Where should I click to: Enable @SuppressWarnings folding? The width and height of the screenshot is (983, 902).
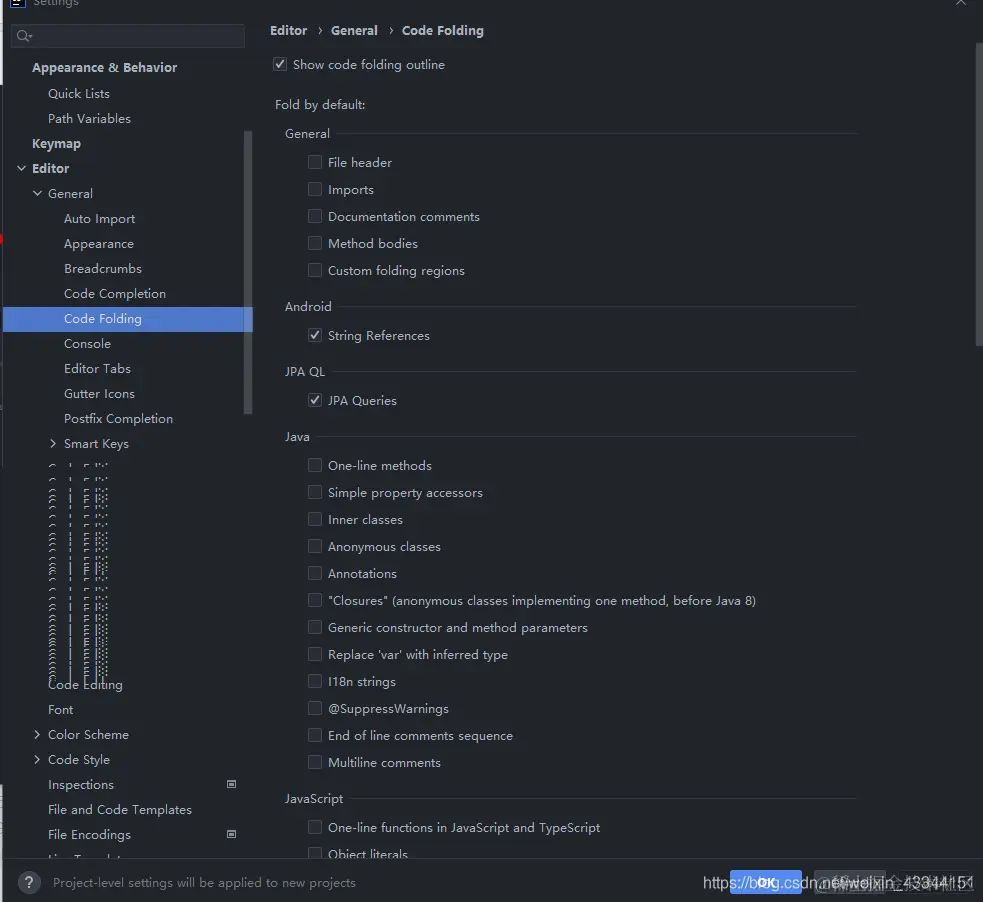tap(315, 708)
